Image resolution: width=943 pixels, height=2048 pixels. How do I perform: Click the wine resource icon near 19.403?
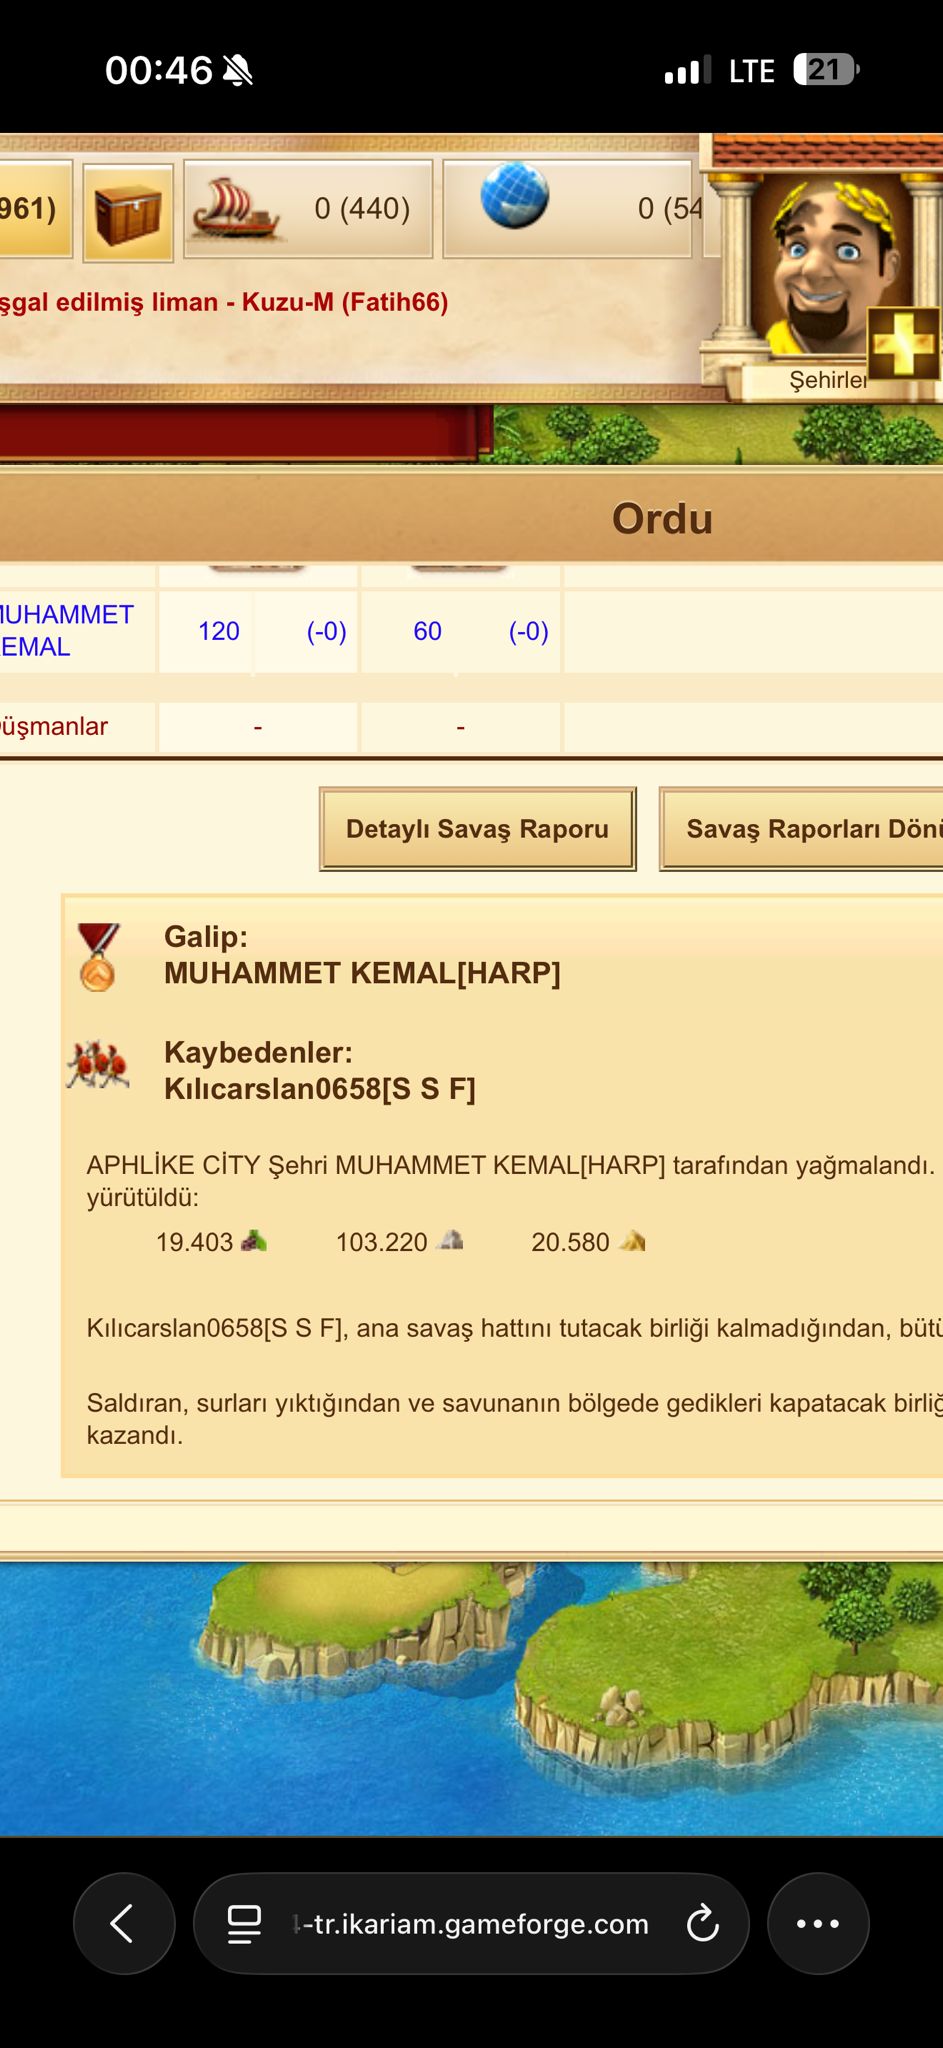click(254, 1241)
